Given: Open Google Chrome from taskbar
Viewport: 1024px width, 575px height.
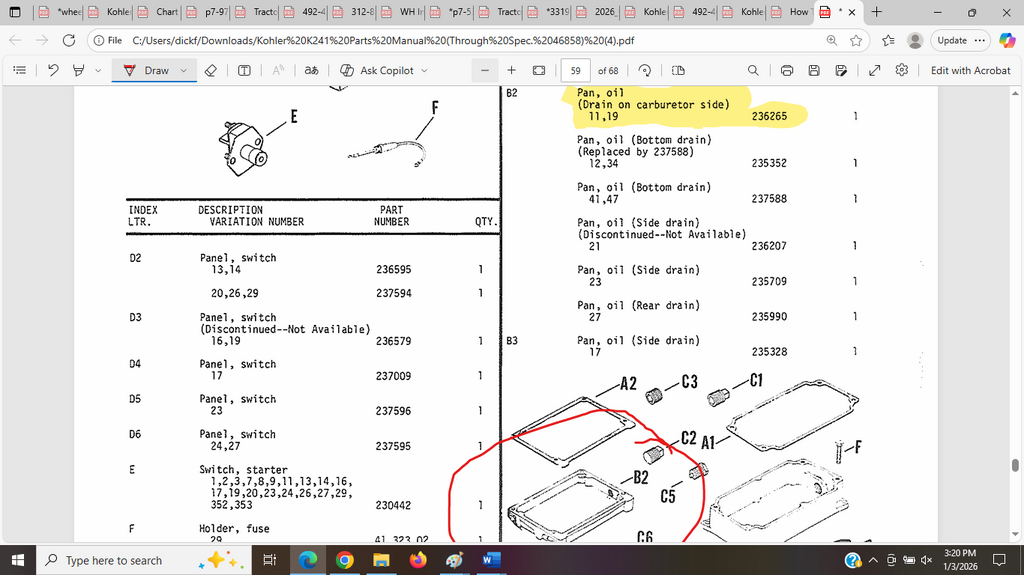Looking at the screenshot, I should 344,560.
